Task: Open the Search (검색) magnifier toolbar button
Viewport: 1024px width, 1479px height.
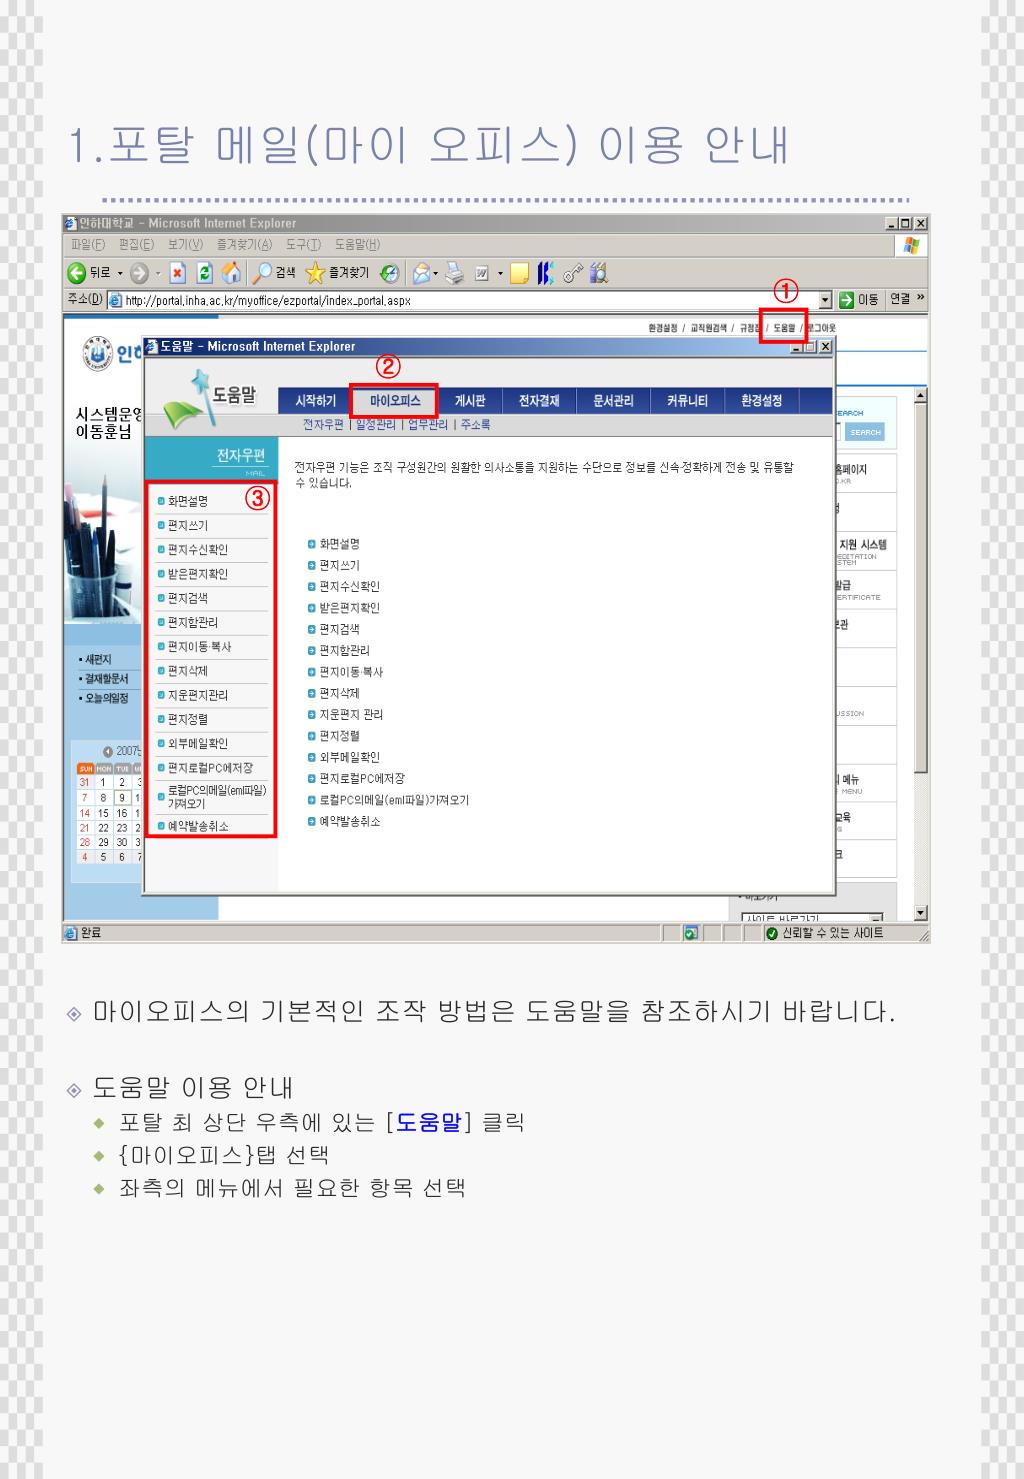Action: tap(273, 273)
